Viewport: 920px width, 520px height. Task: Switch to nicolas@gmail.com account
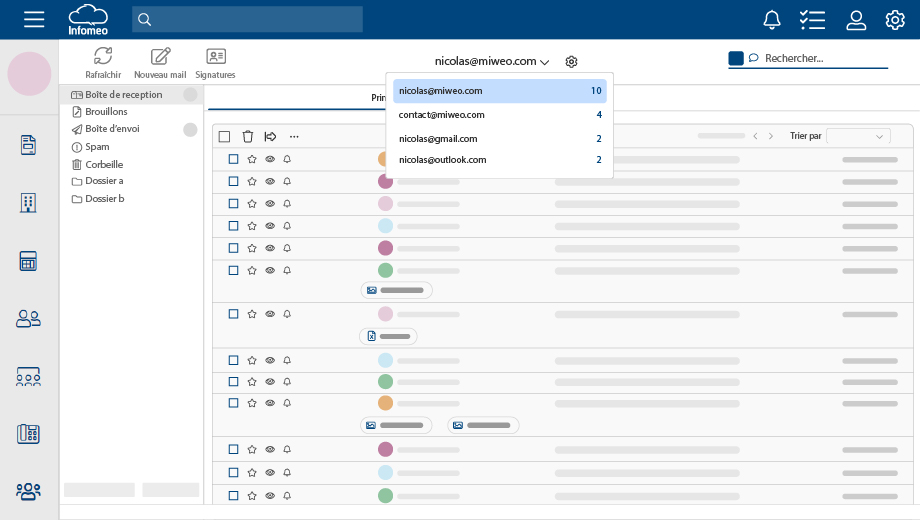click(500, 139)
